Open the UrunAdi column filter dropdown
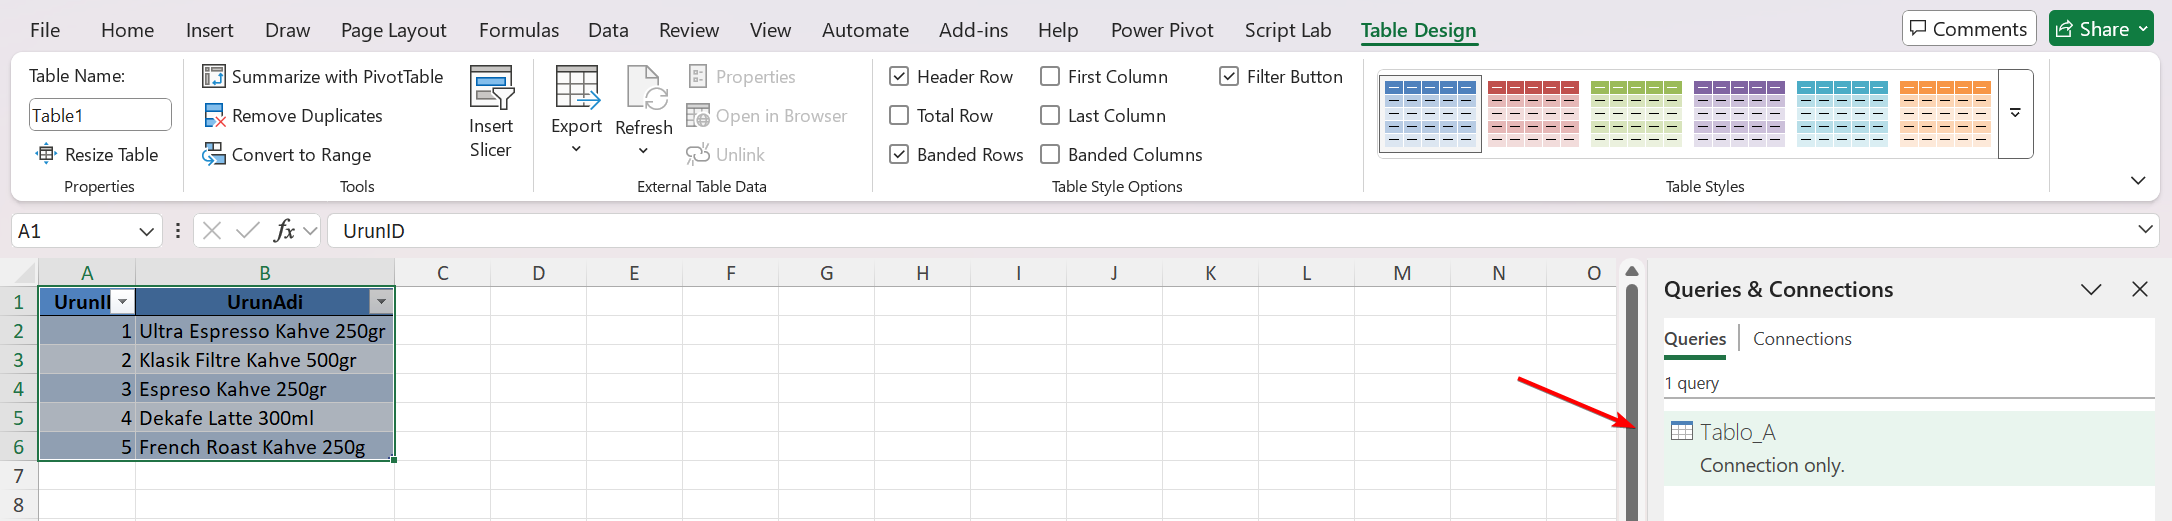The height and width of the screenshot is (521, 2172). point(381,302)
